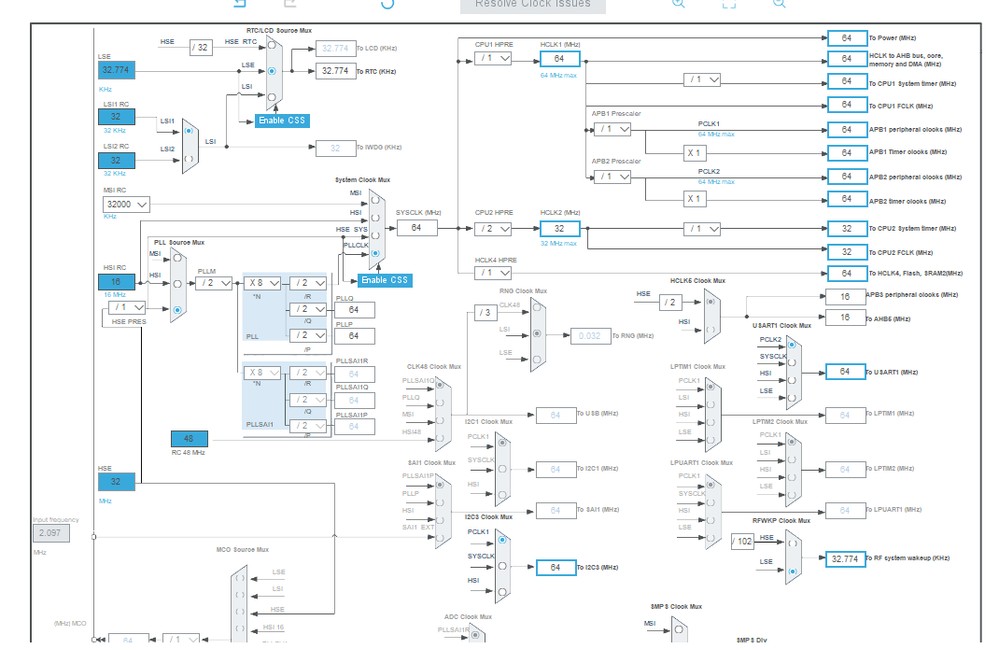Select HSI input in System Clock Mux

pyautogui.click(x=375, y=218)
